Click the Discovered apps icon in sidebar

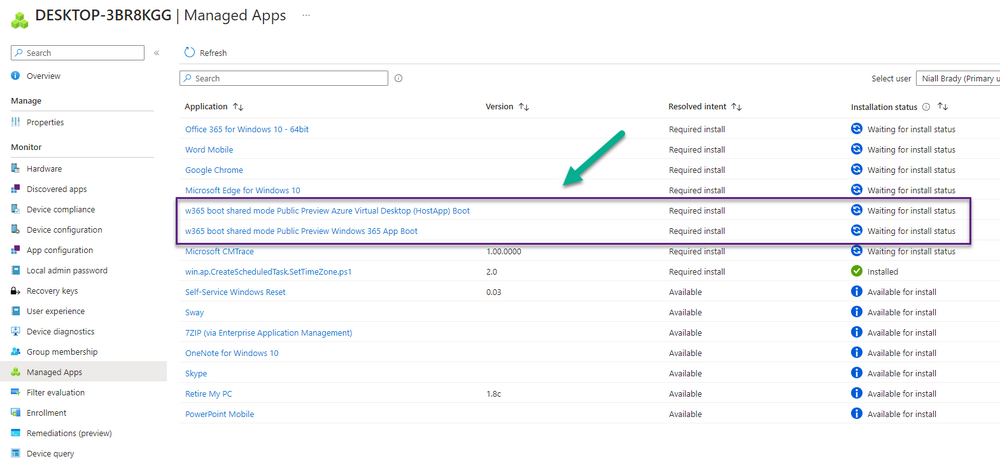click(x=16, y=189)
